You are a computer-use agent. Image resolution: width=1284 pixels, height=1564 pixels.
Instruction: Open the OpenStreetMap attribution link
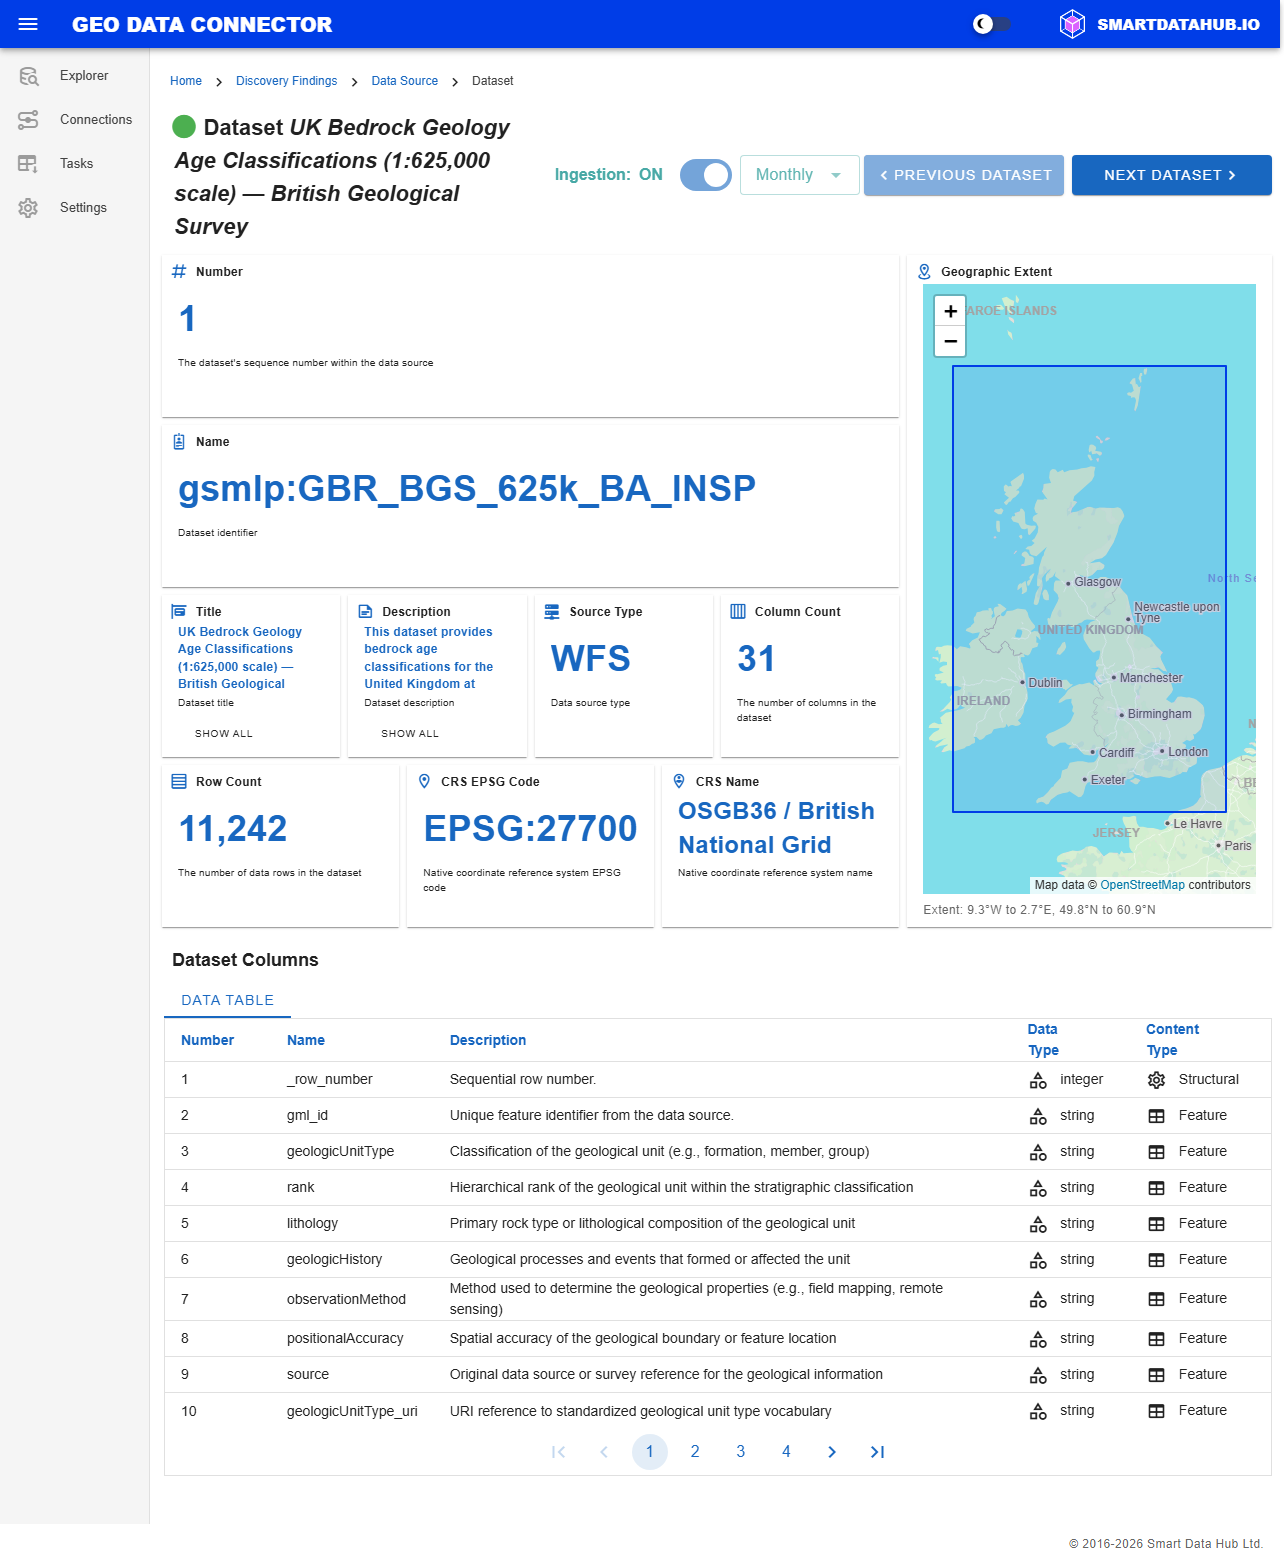coord(1142,885)
